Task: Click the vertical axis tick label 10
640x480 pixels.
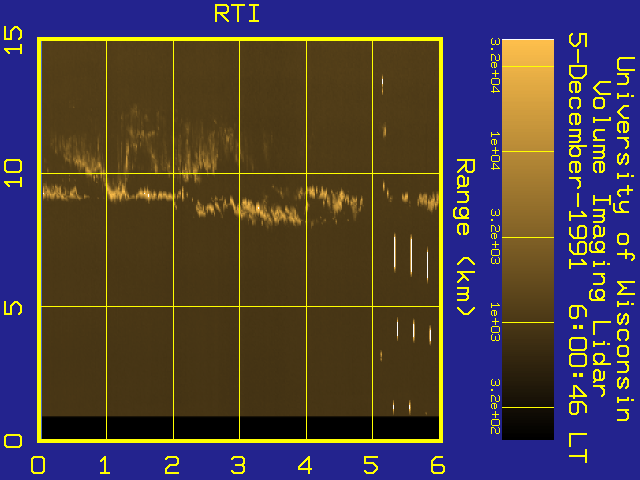Action: tap(13, 173)
